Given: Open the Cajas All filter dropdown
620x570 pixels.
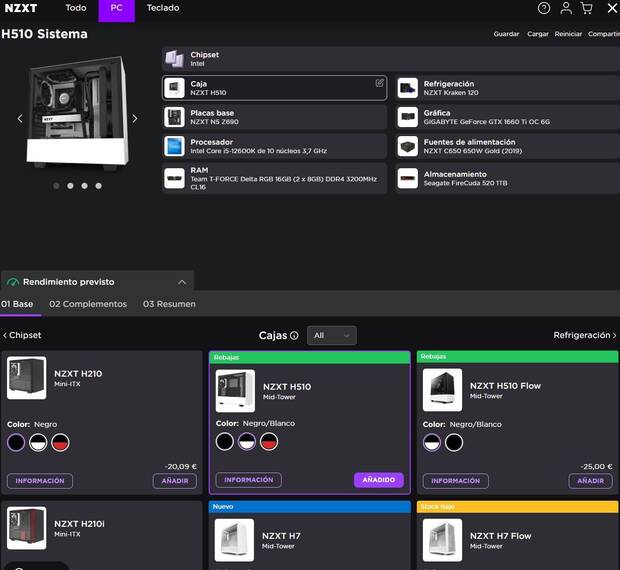Looking at the screenshot, I should (332, 335).
